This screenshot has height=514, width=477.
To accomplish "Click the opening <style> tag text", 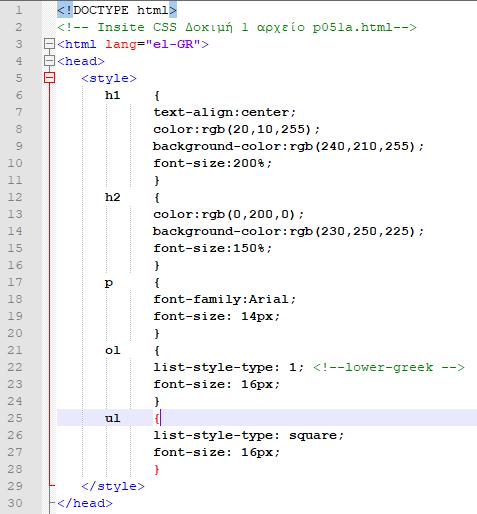I will [109, 79].
